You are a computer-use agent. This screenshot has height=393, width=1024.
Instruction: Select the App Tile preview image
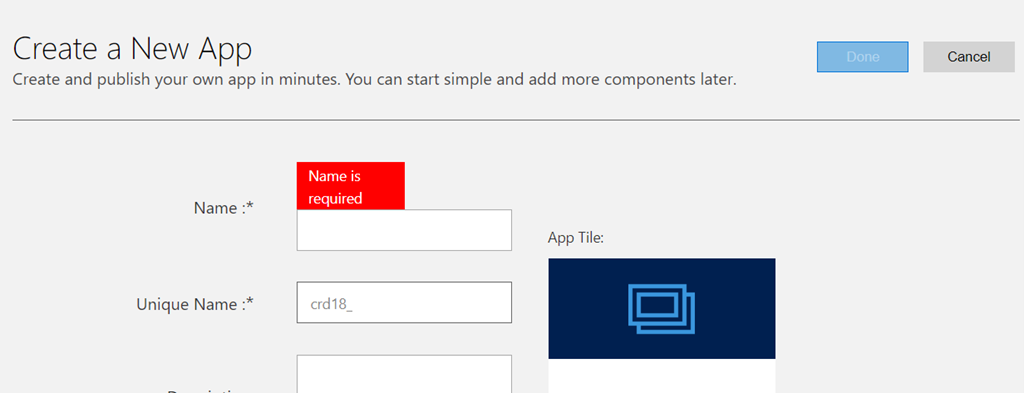click(662, 309)
